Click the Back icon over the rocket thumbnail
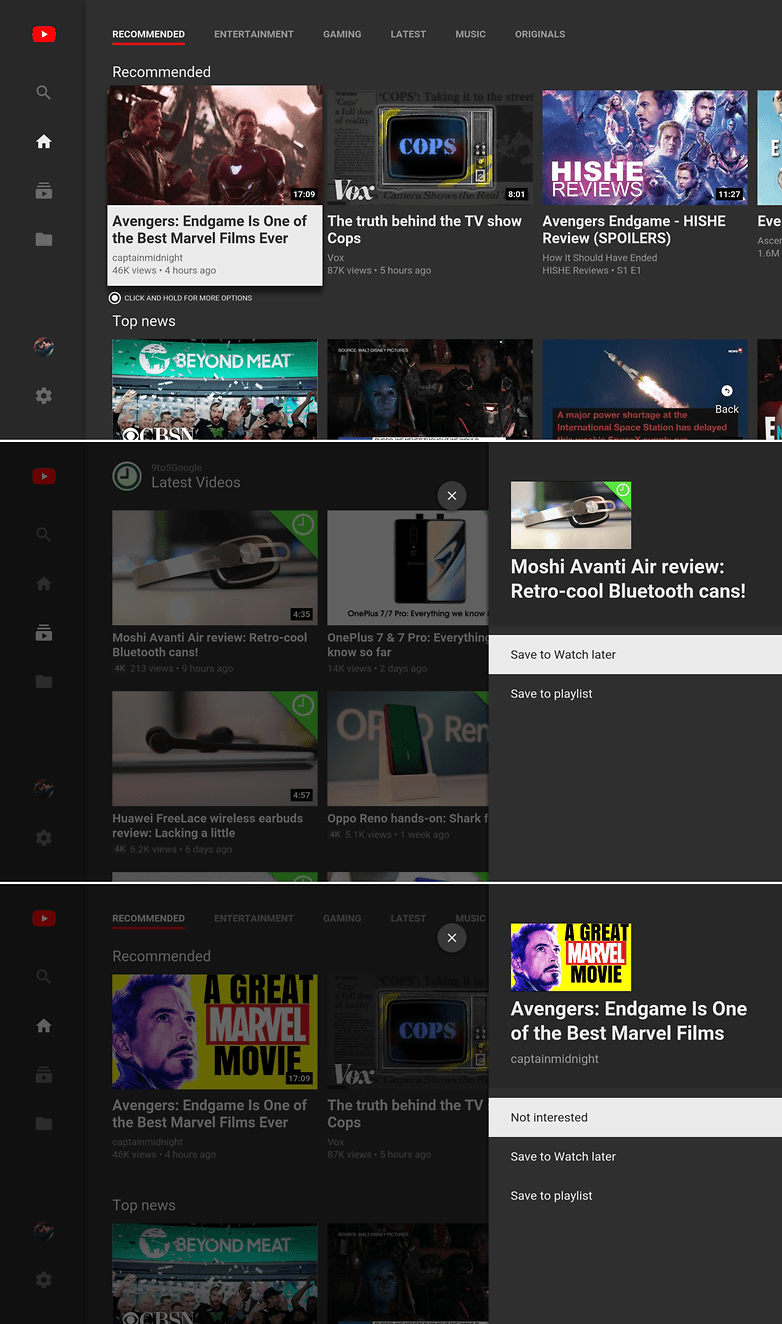The width and height of the screenshot is (782, 1324). click(727, 391)
